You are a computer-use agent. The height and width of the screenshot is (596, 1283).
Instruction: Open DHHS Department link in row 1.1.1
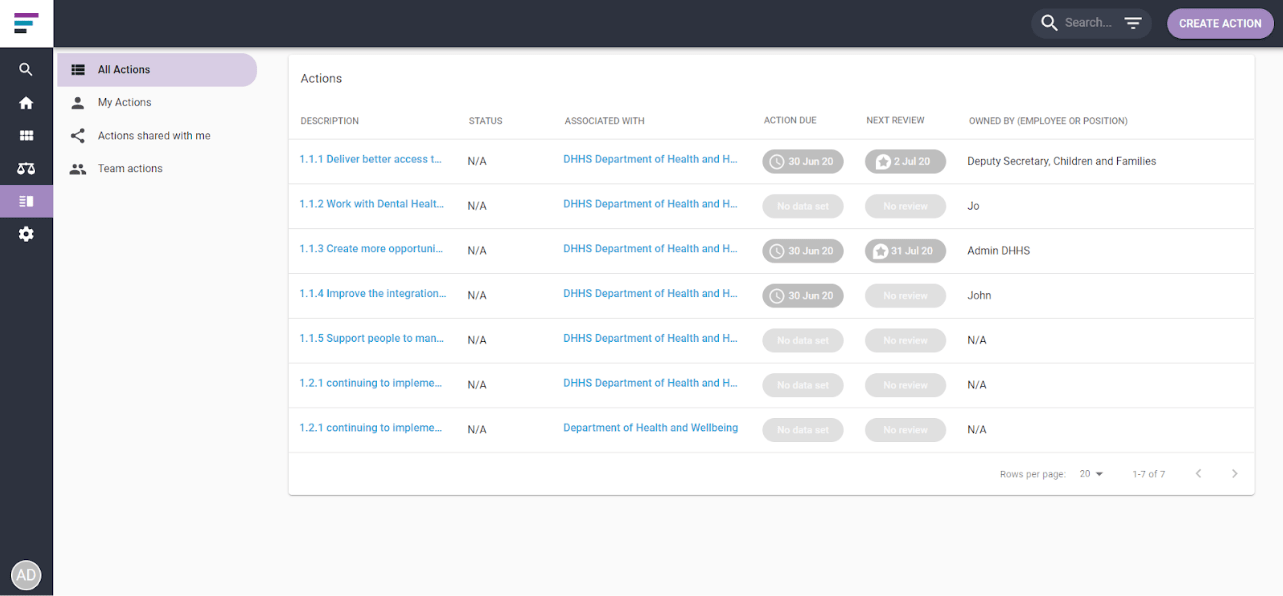pyautogui.click(x=650, y=160)
